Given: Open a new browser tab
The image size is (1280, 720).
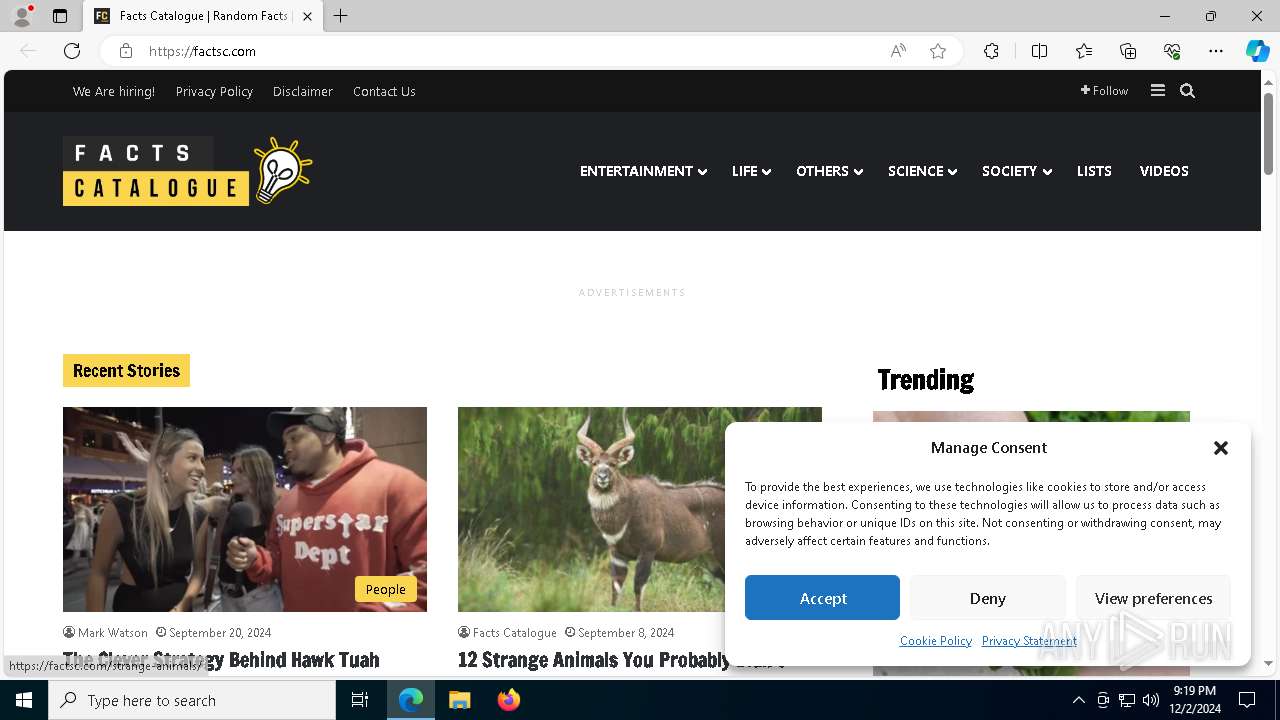Looking at the screenshot, I should [341, 16].
